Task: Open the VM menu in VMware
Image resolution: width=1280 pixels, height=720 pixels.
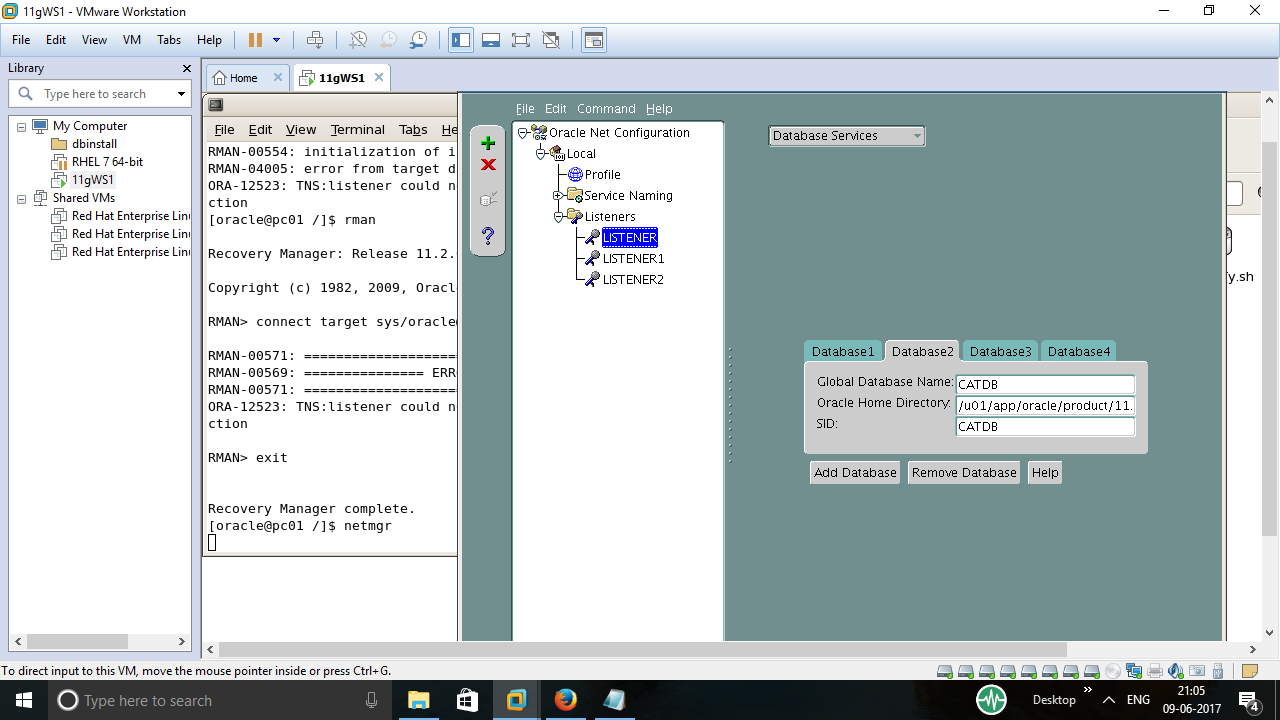Action: (x=132, y=40)
